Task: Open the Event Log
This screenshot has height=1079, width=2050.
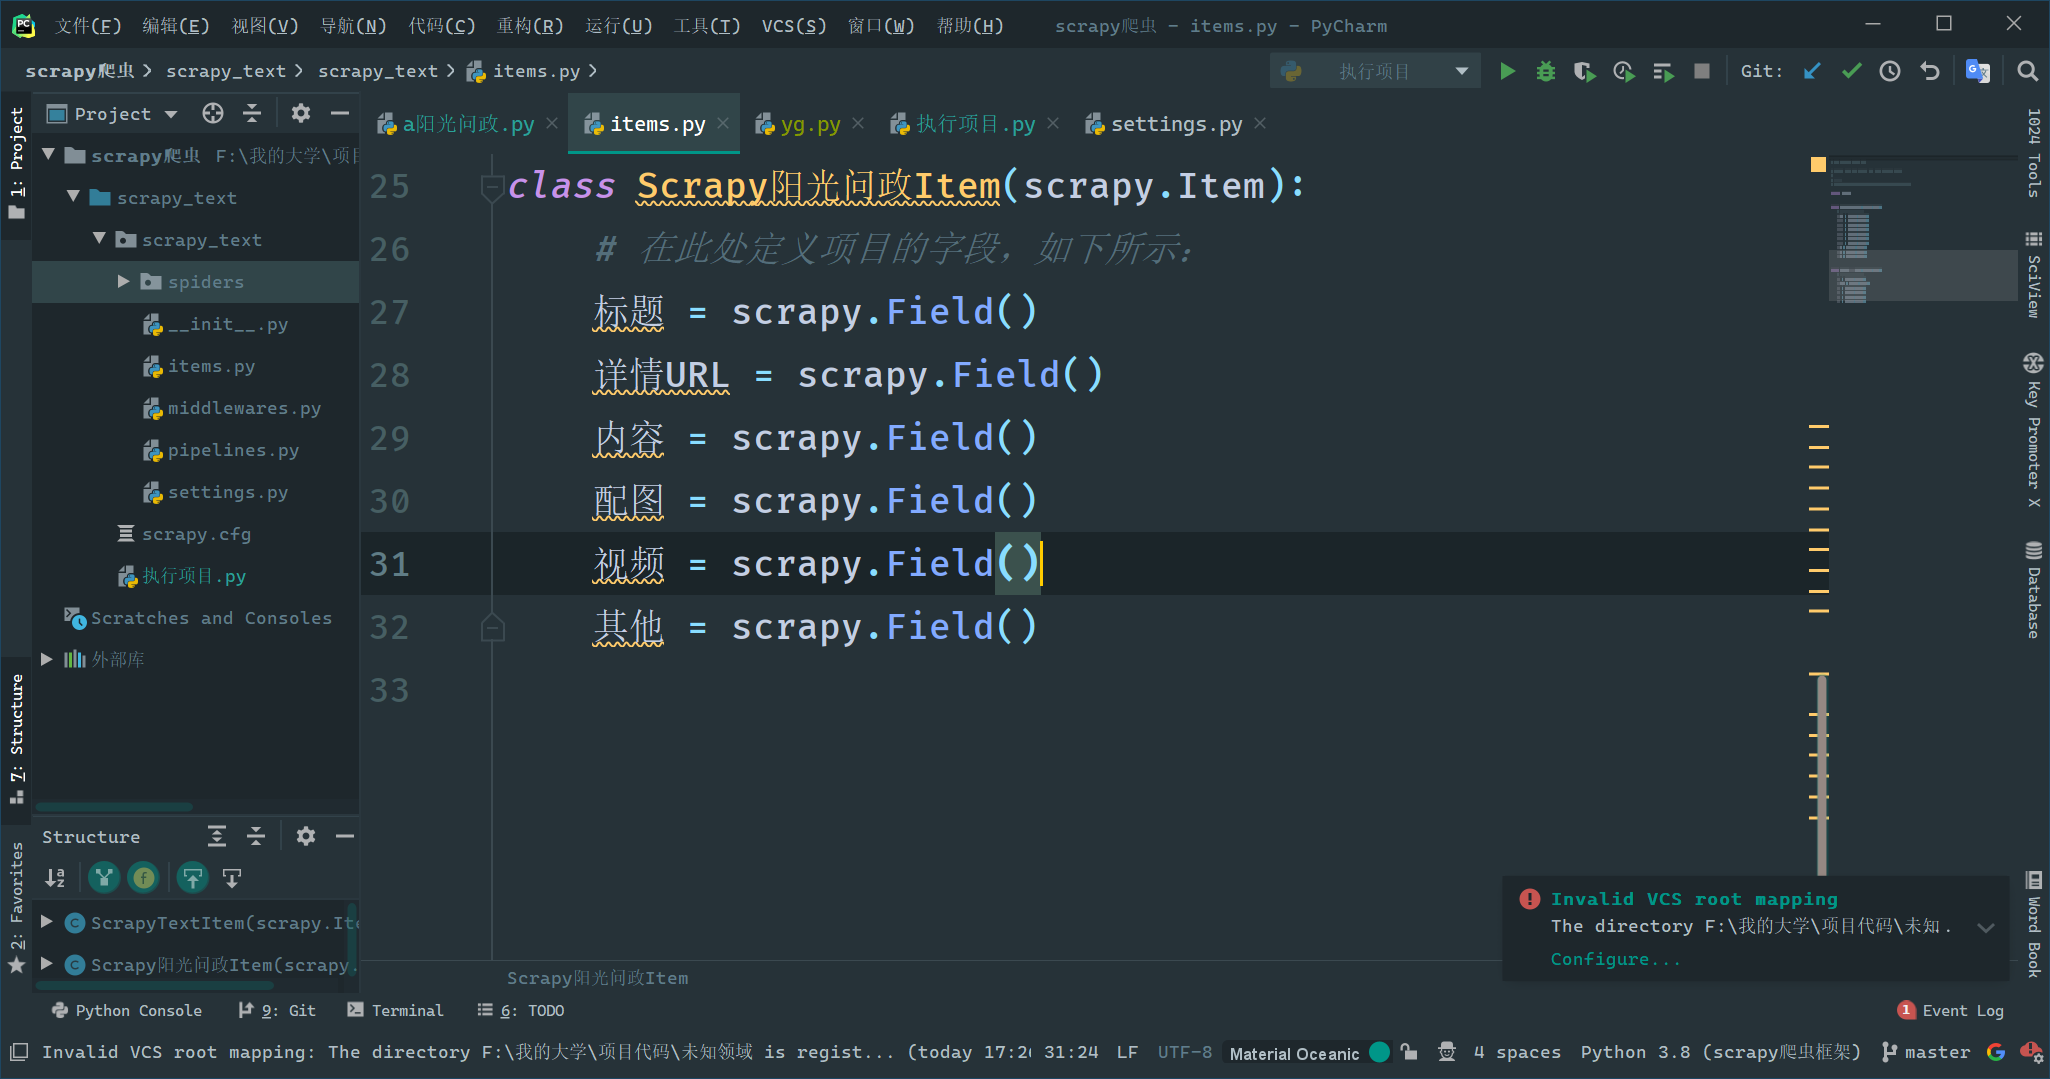Action: pyautogui.click(x=1951, y=1010)
